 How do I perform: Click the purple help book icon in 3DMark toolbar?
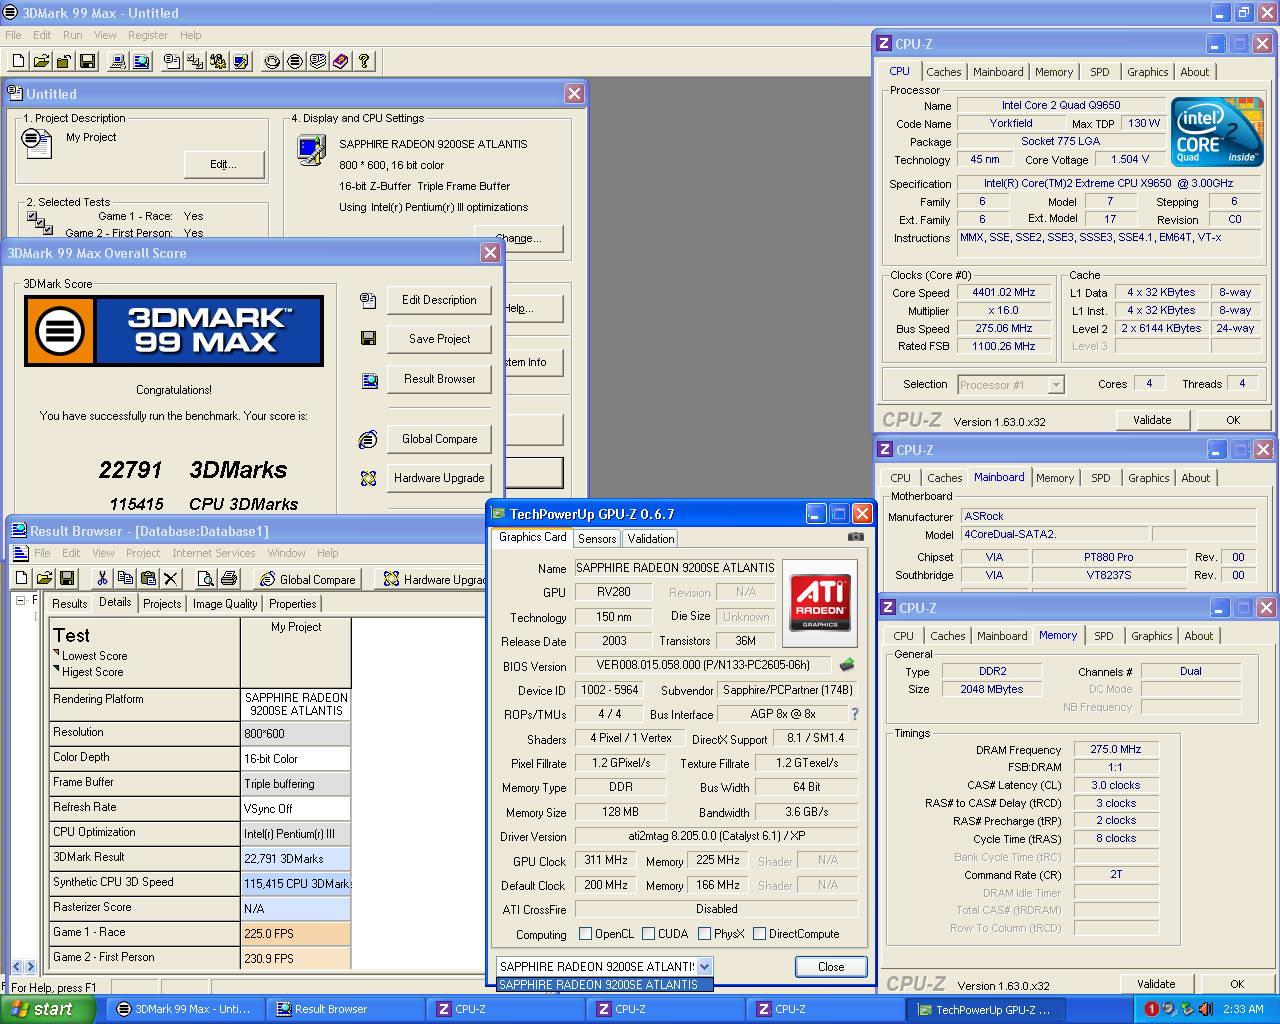click(341, 61)
